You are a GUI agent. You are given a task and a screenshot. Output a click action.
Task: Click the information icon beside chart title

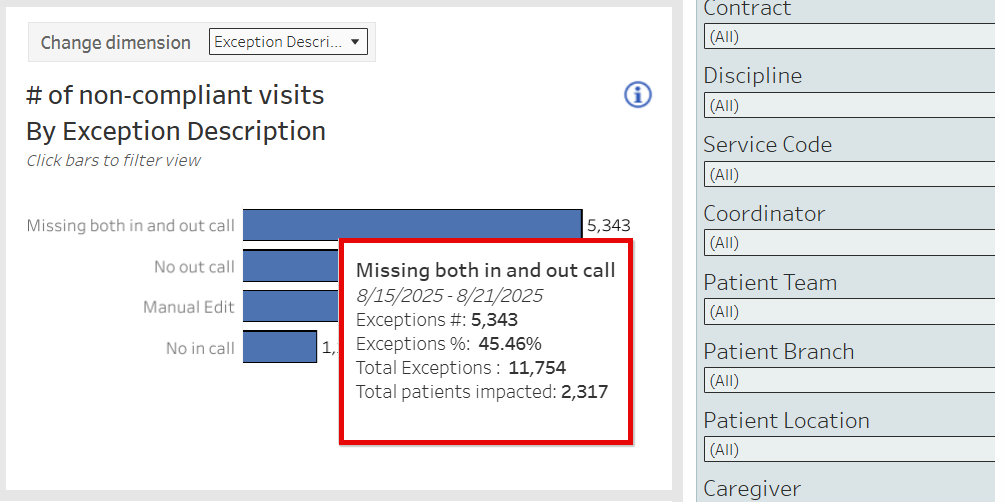click(x=638, y=95)
